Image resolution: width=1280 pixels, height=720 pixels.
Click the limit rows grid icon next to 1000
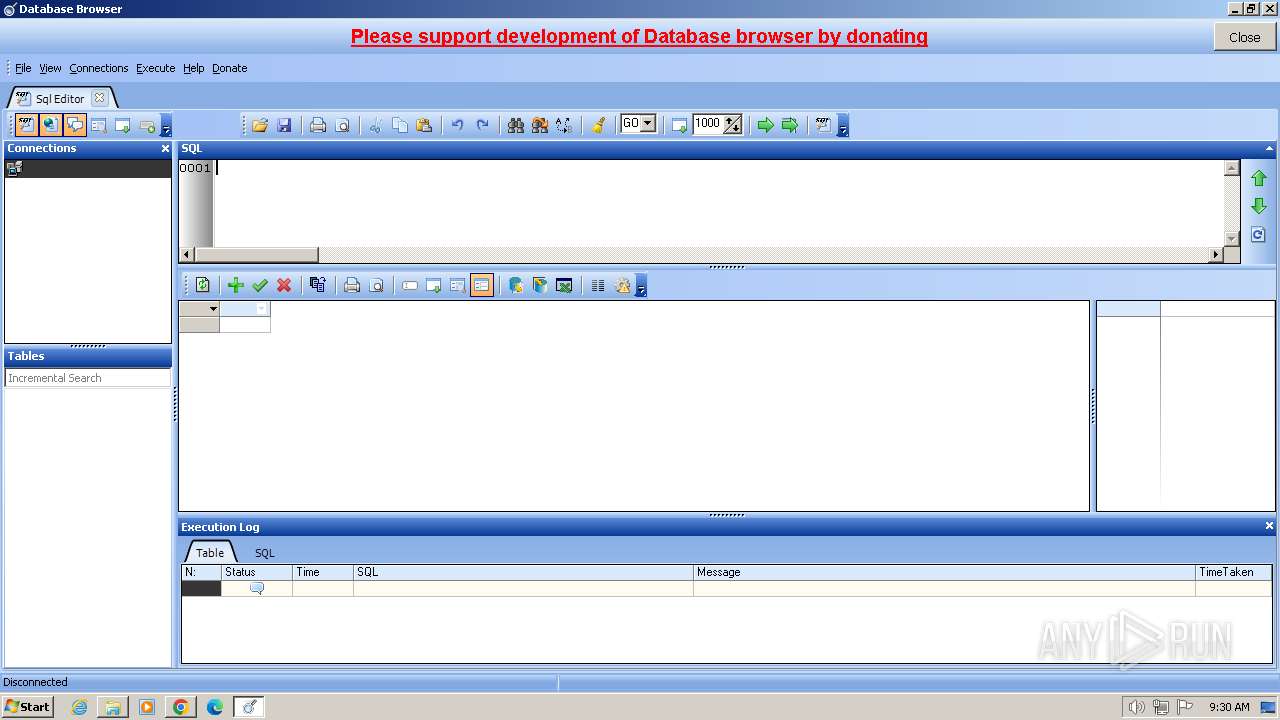680,125
